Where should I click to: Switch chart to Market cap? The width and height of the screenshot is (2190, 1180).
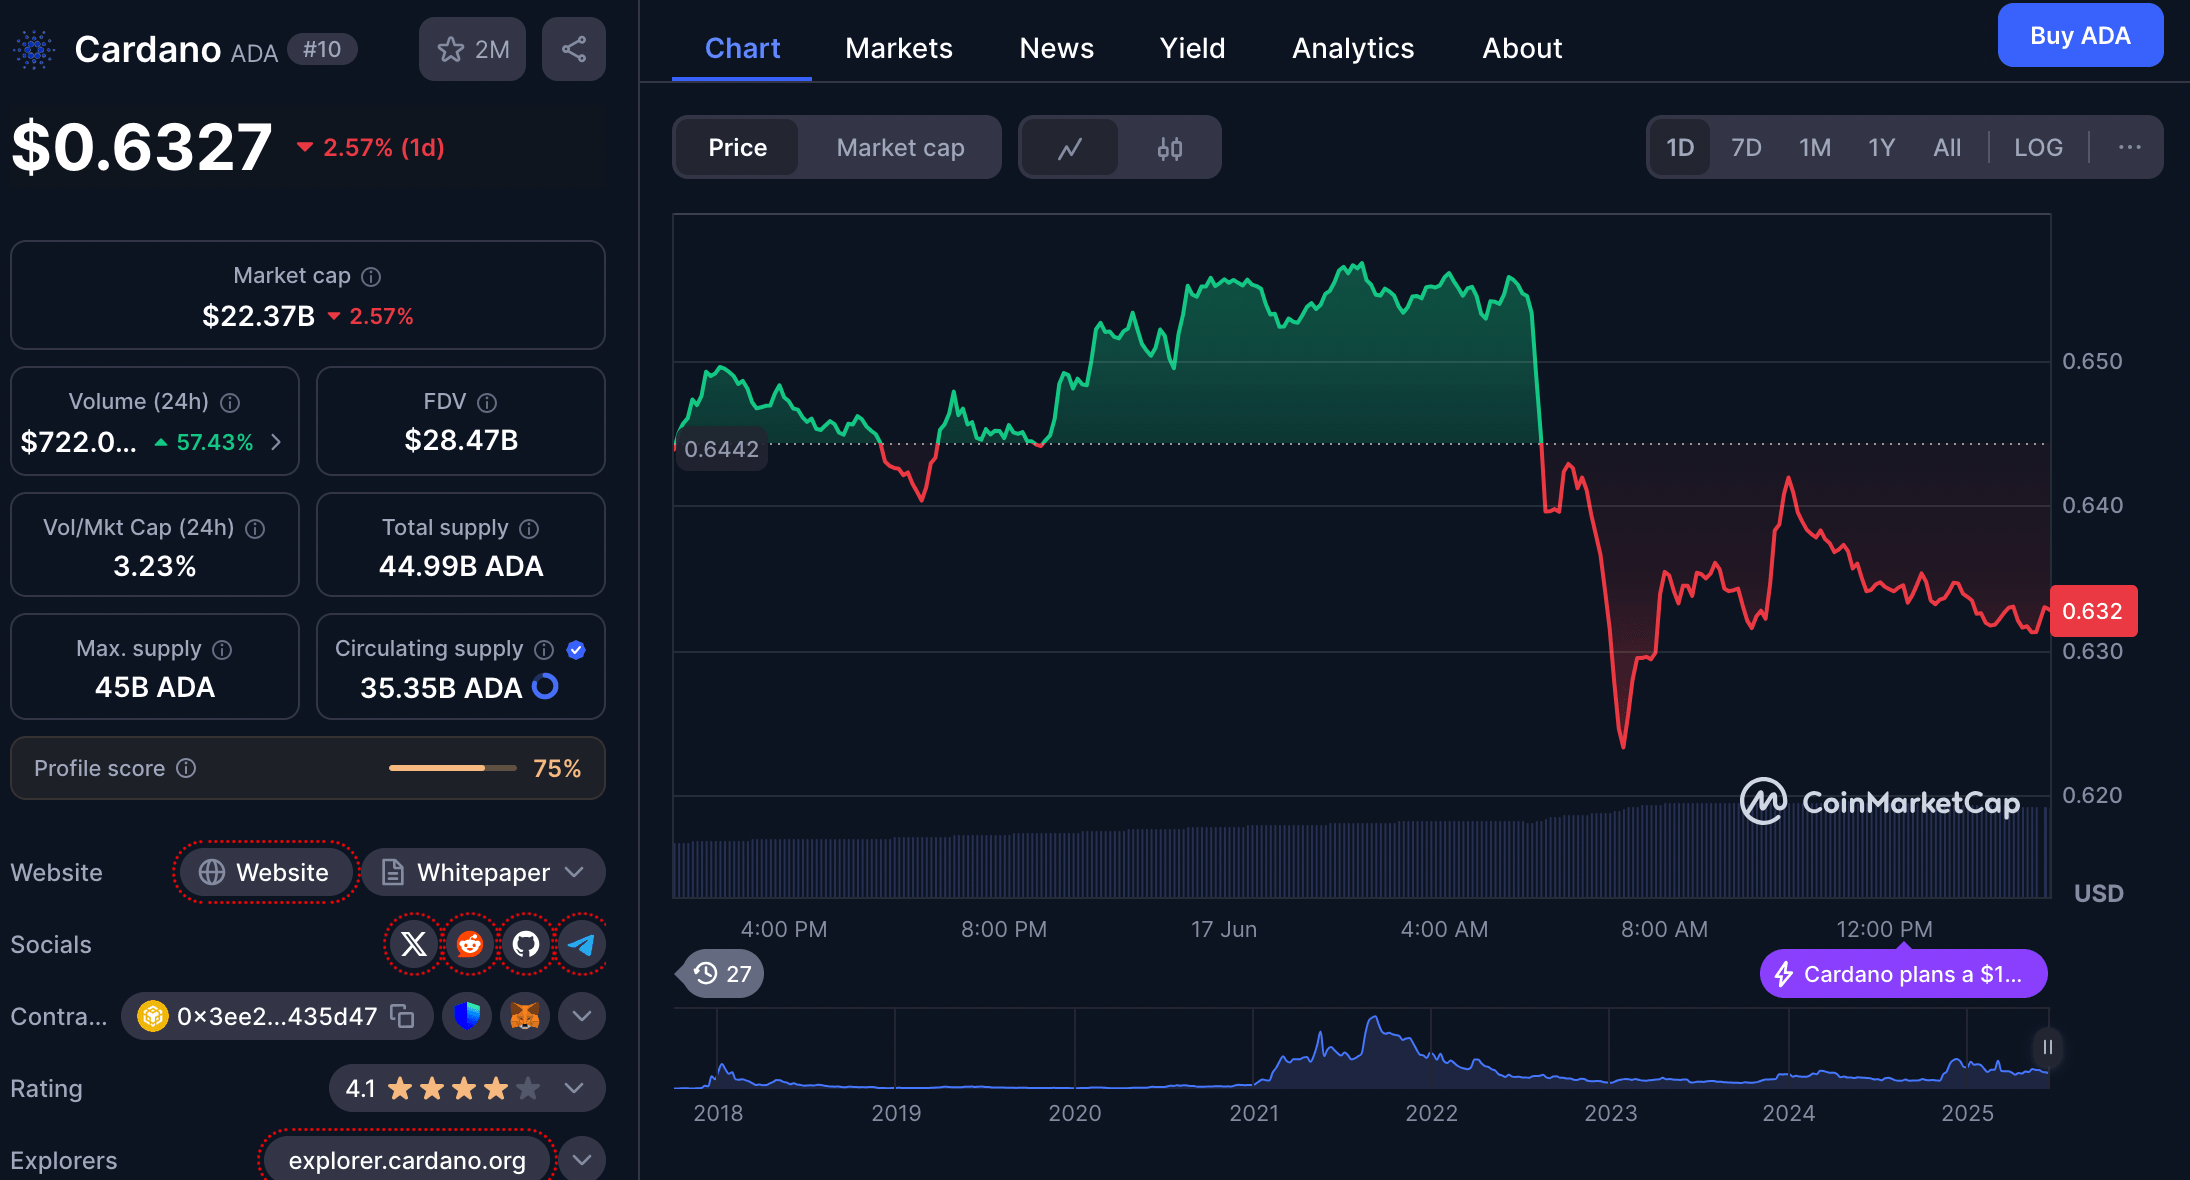click(900, 148)
